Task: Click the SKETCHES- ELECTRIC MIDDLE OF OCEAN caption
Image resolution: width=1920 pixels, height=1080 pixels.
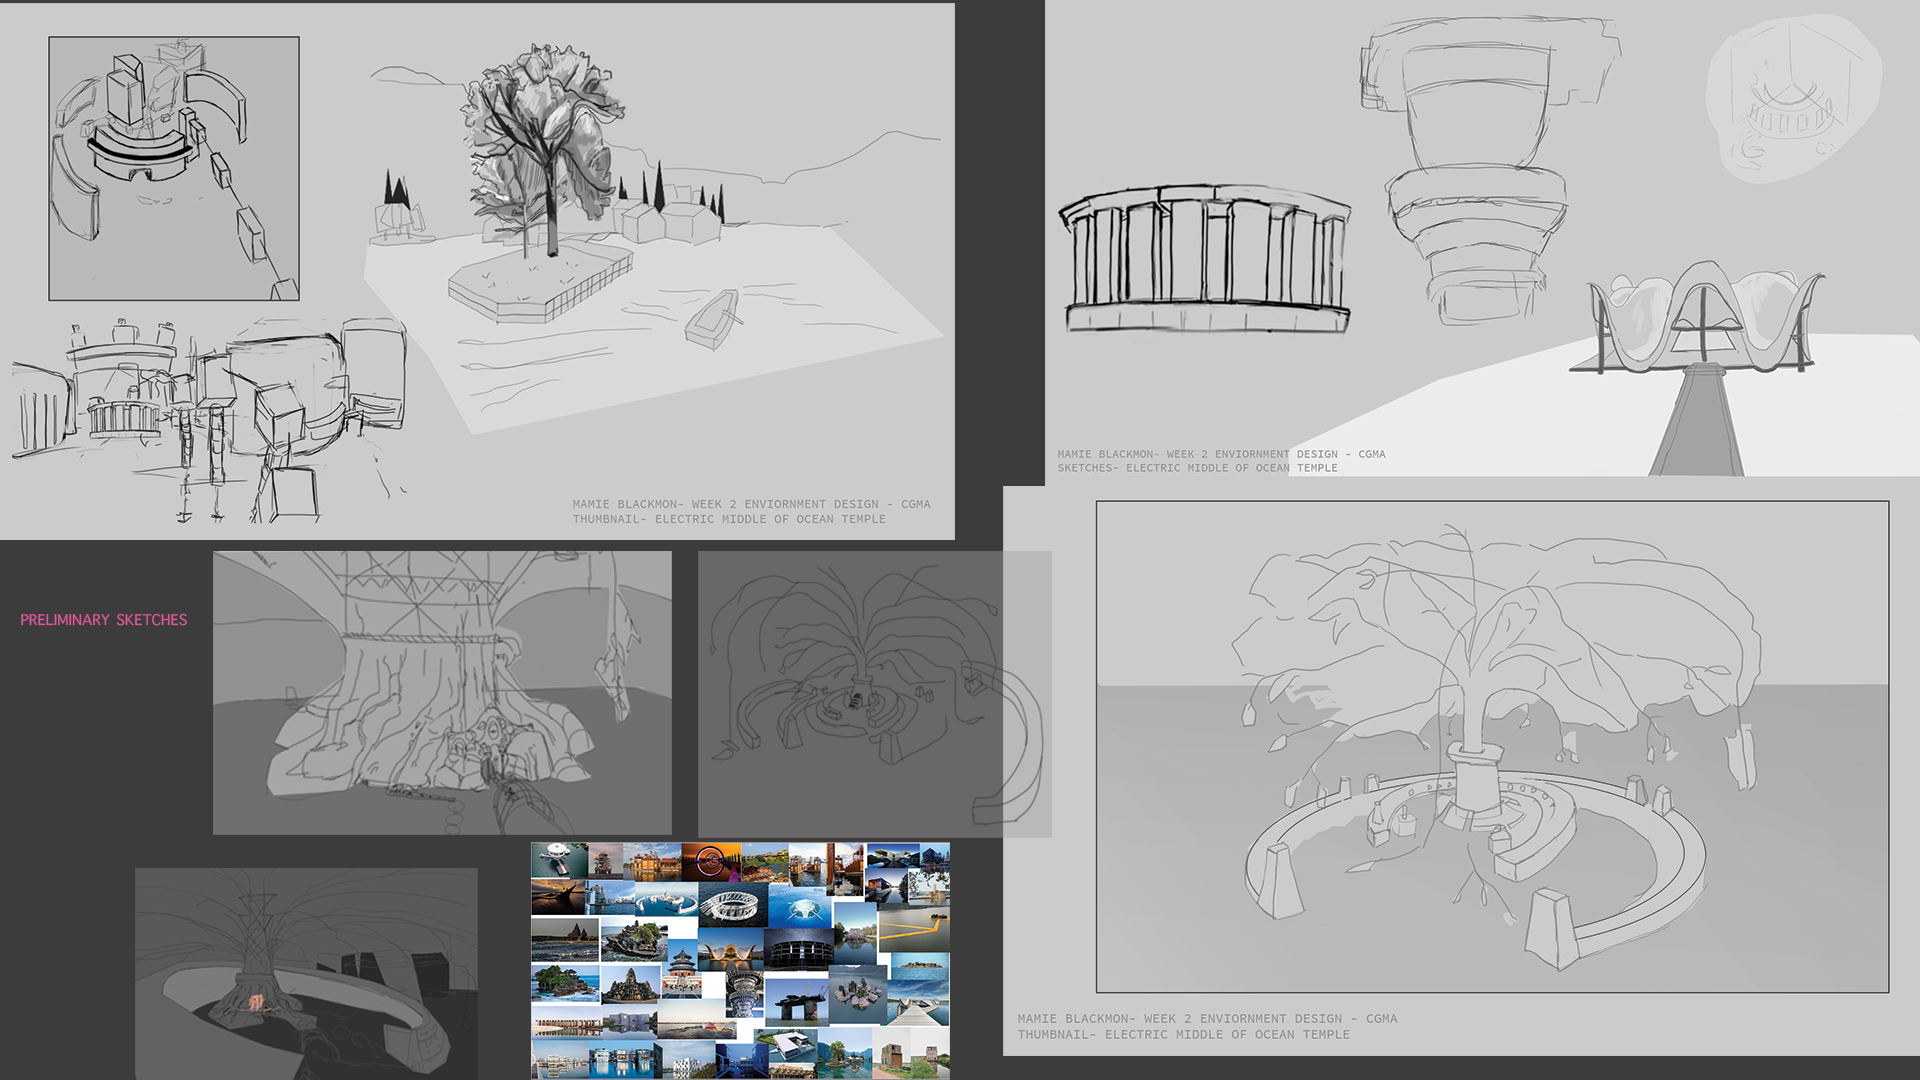Action: (x=1197, y=468)
